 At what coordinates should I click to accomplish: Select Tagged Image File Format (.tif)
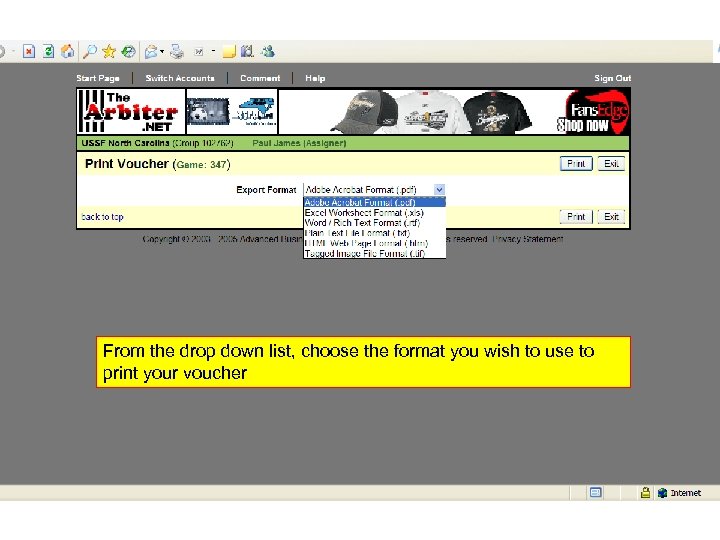pos(374,253)
